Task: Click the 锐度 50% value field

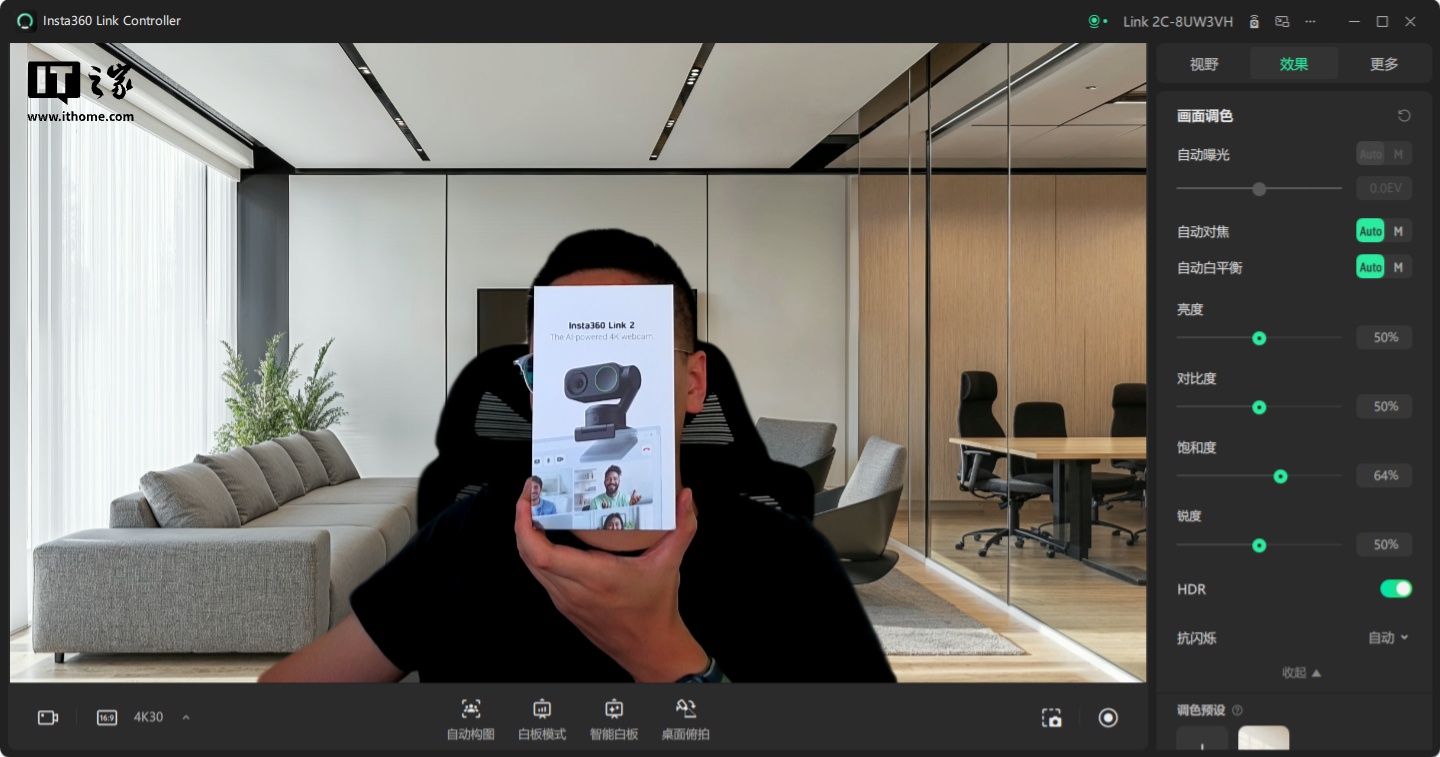Action: click(1384, 545)
